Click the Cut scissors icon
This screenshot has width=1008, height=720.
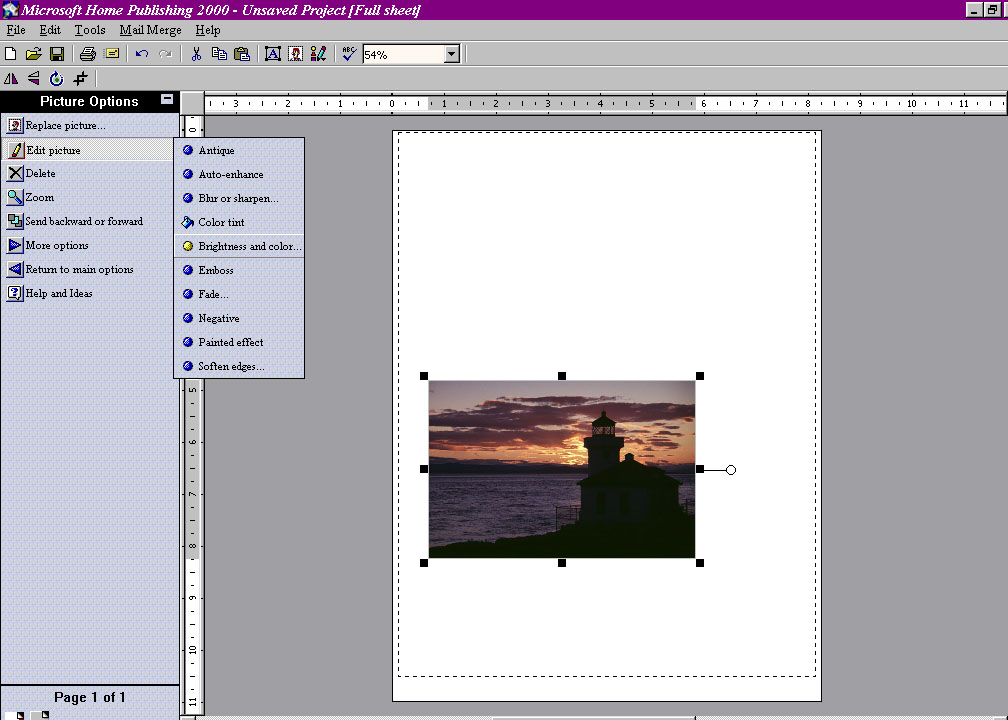click(196, 54)
